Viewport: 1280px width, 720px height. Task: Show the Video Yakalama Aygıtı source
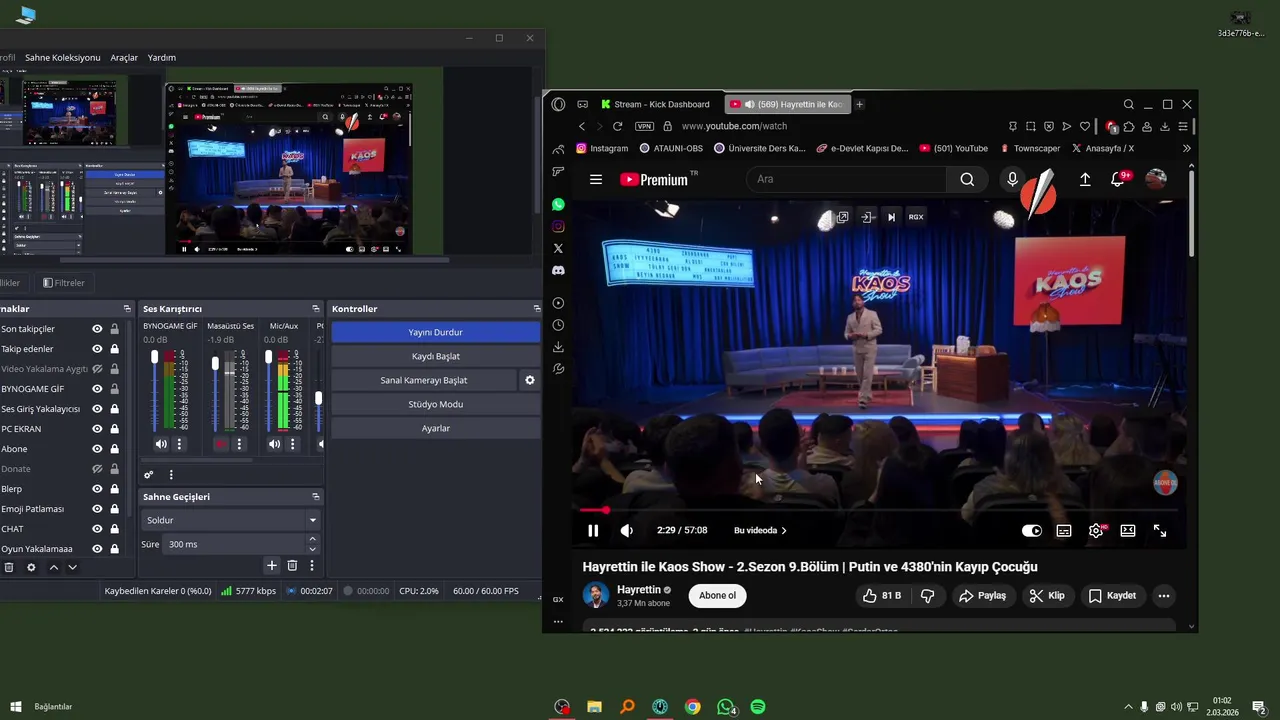[97, 369]
